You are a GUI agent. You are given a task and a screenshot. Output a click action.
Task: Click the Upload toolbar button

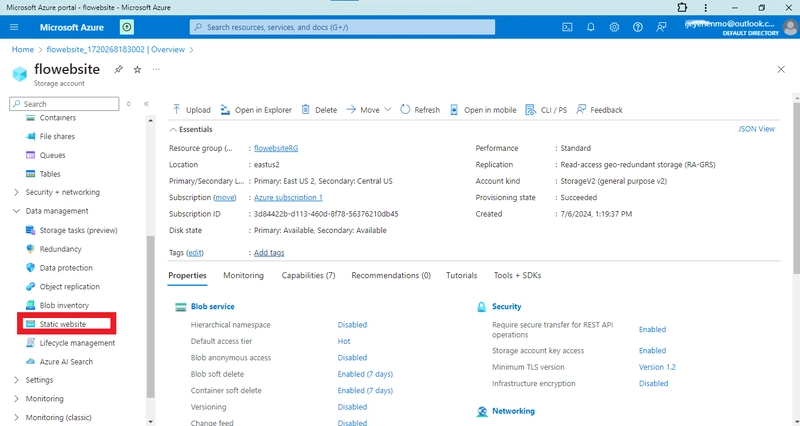click(191, 110)
